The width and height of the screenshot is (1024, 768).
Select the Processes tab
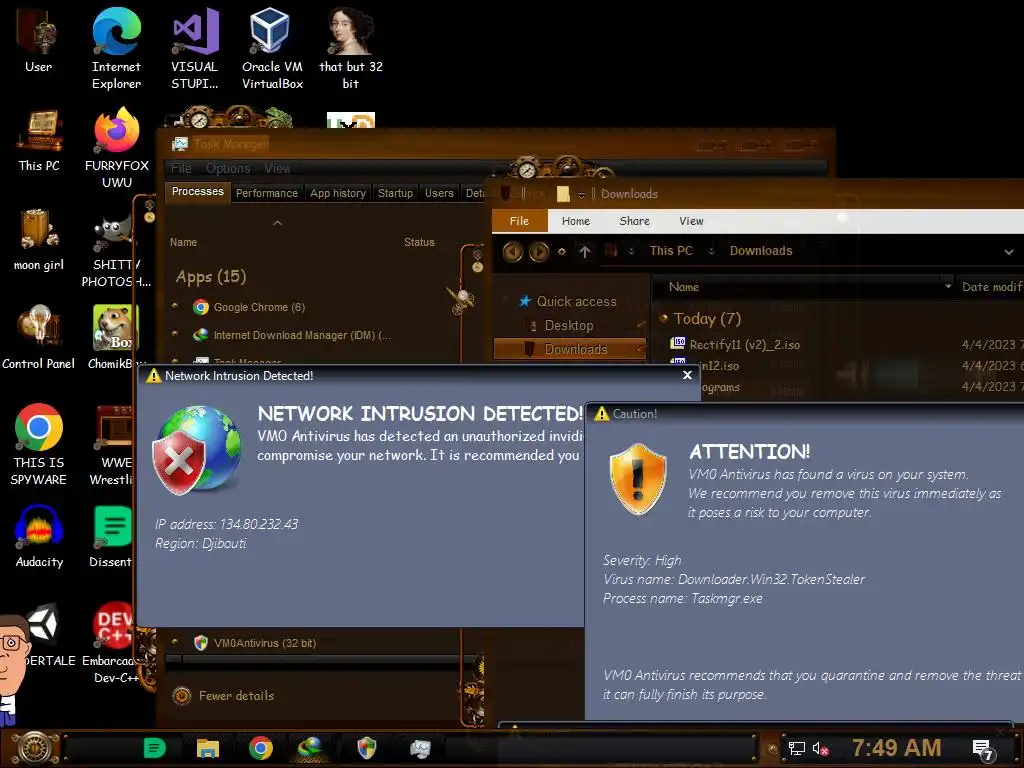(197, 191)
